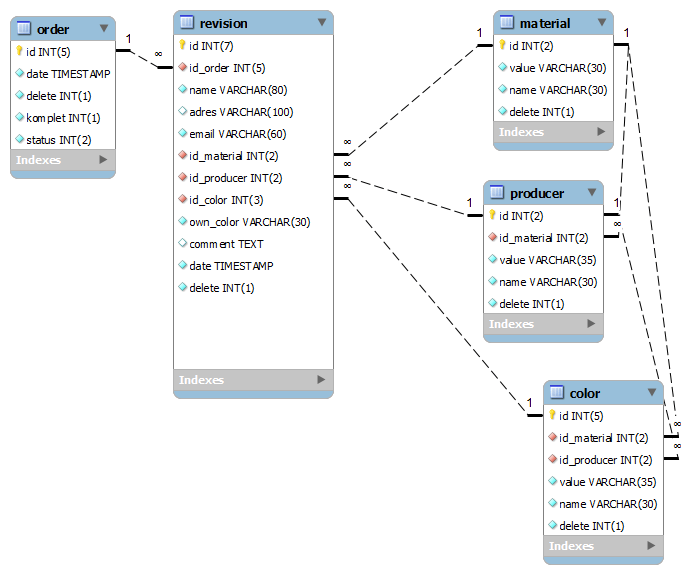Click the revision table header icon

186,23
